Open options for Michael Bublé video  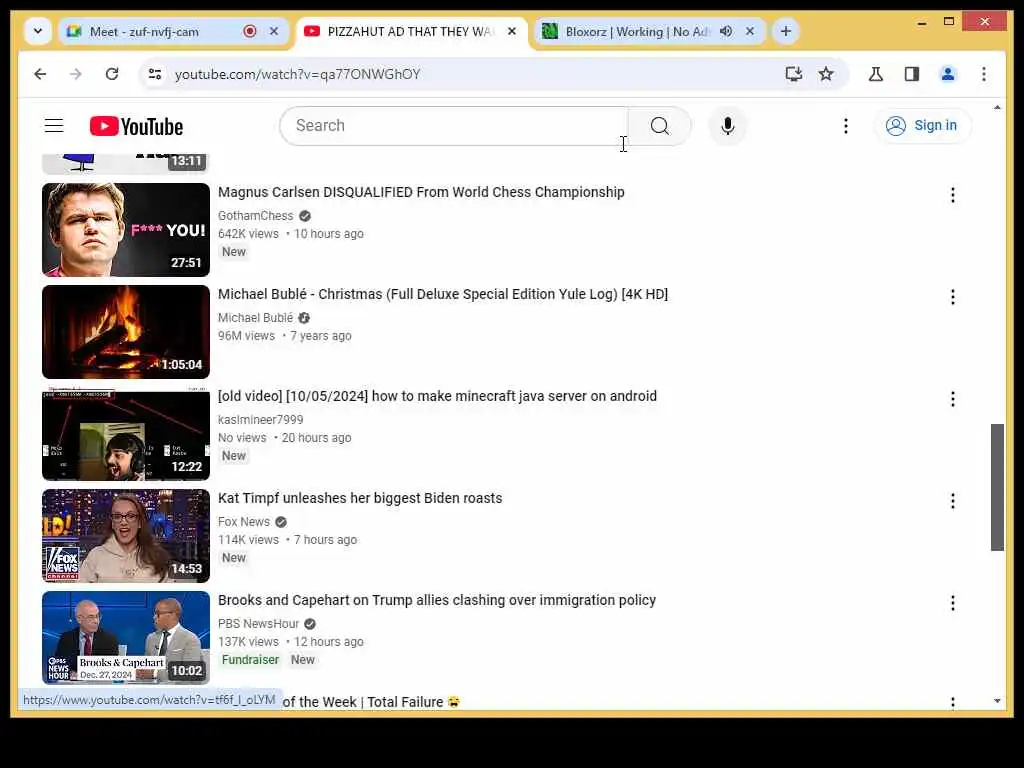(x=953, y=296)
